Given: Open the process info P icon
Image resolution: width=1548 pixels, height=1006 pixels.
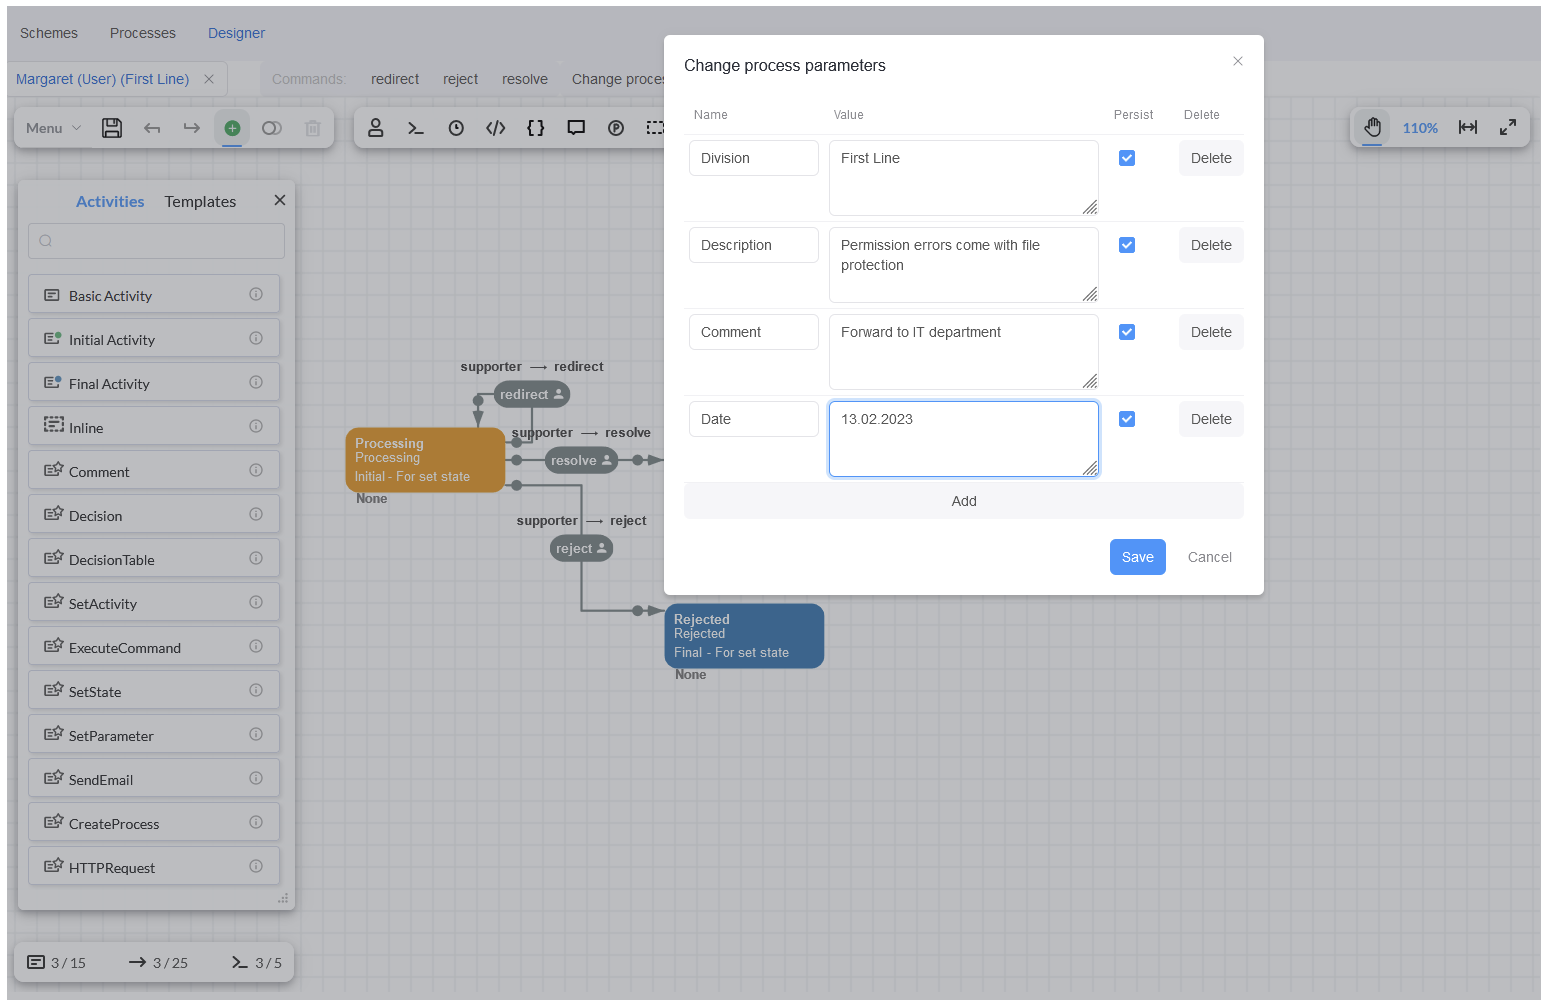Looking at the screenshot, I should point(616,128).
